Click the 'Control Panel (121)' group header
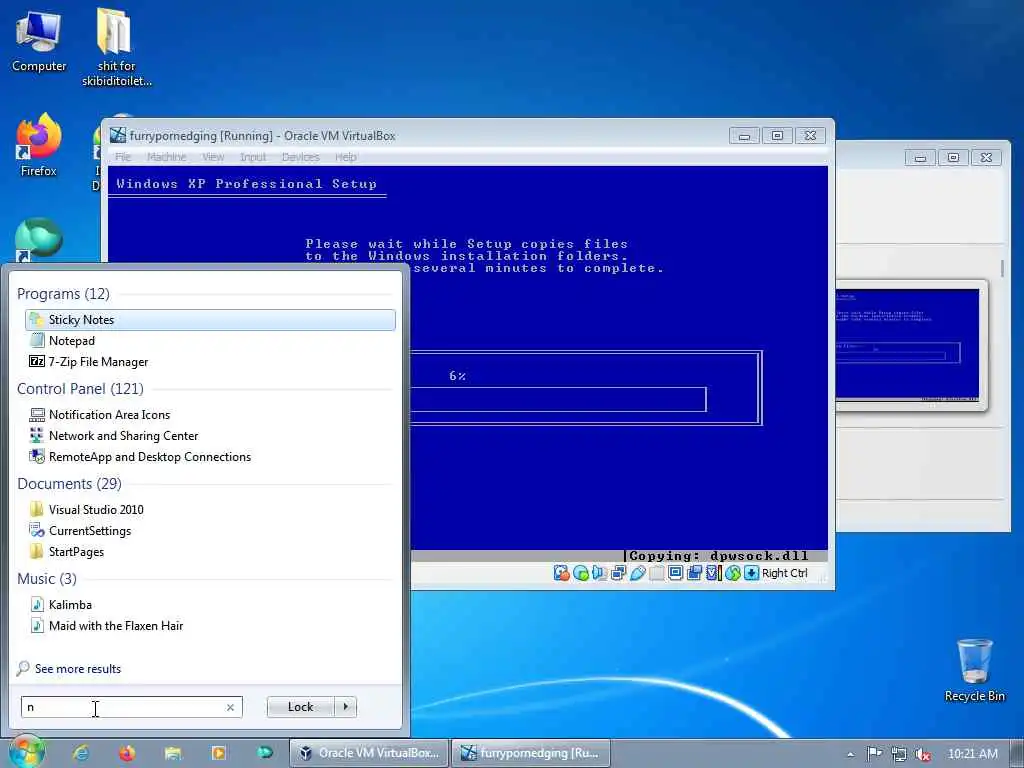1024x768 pixels. (x=80, y=389)
